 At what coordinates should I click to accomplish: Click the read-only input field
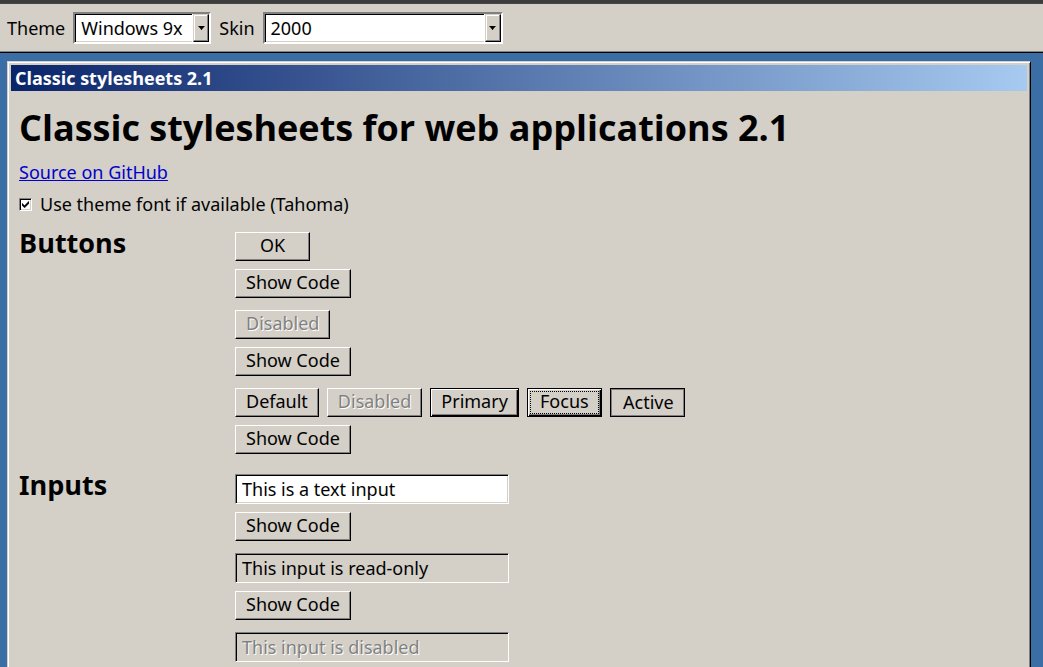click(x=372, y=569)
